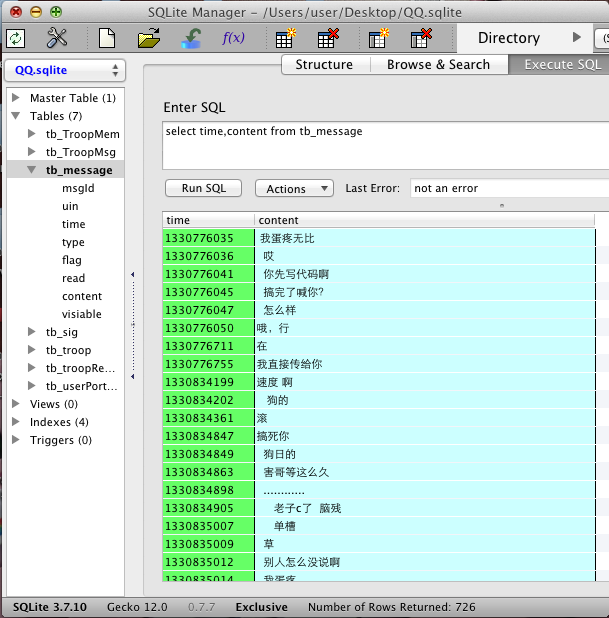
Task: Click the SQLite 3.7.10 status entry
Action: click(x=50, y=607)
